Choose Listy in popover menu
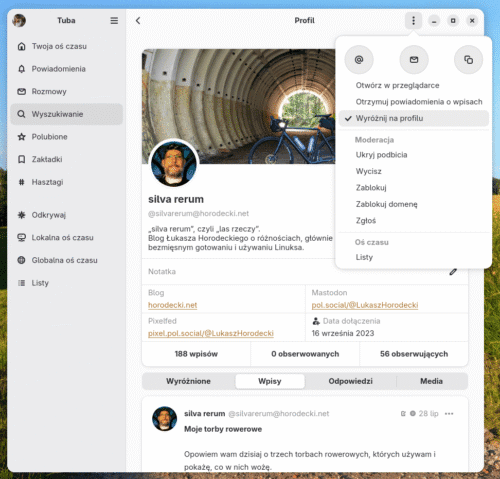The height and width of the screenshot is (479, 500). coord(414,257)
